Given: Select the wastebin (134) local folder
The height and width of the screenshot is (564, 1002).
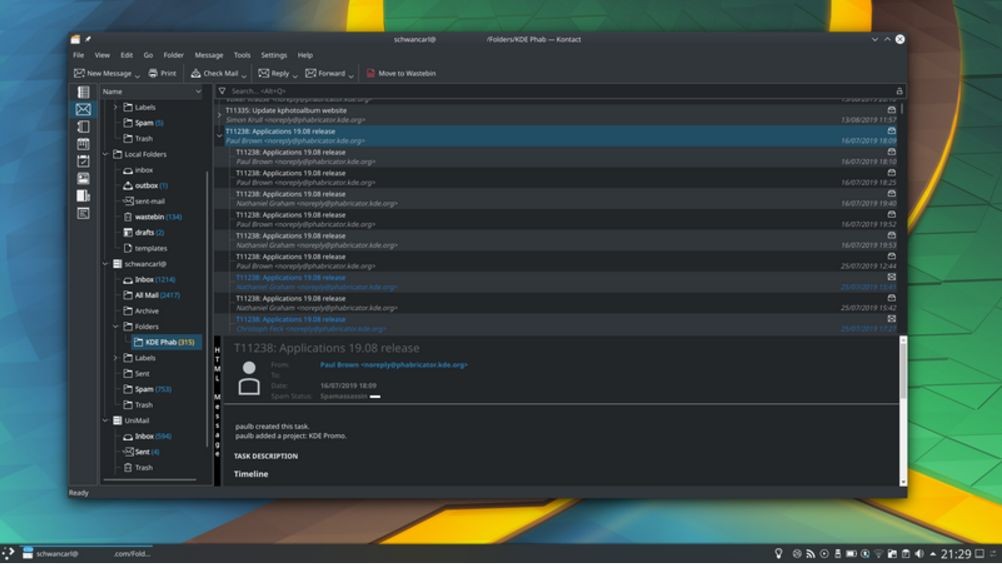Looking at the screenshot, I should coord(152,217).
